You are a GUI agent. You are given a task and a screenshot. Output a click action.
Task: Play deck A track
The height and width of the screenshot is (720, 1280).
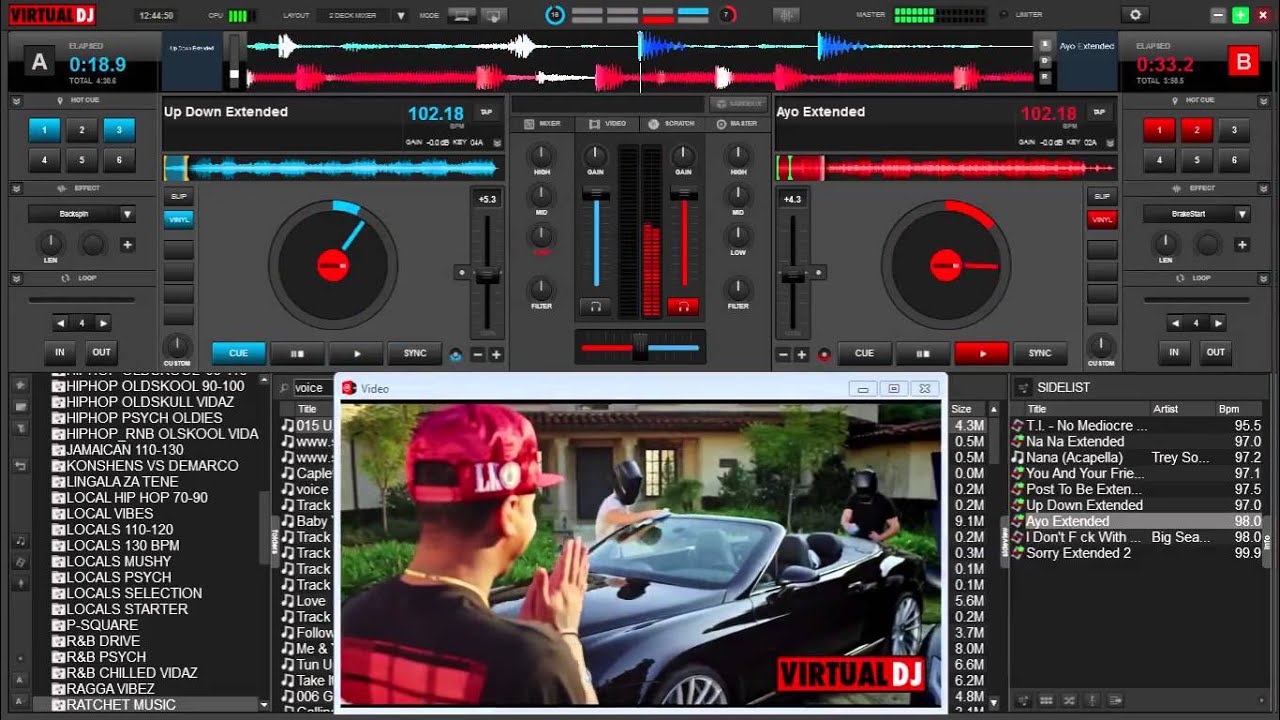click(356, 353)
